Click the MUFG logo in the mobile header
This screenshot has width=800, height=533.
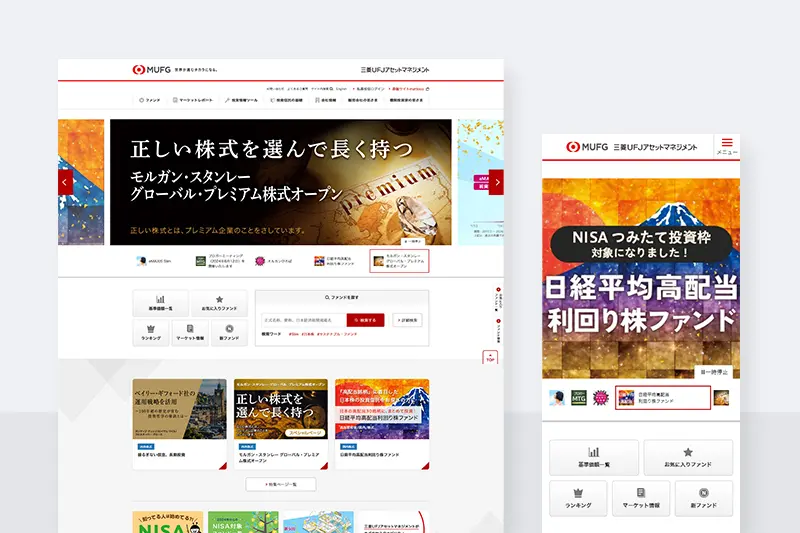point(587,147)
